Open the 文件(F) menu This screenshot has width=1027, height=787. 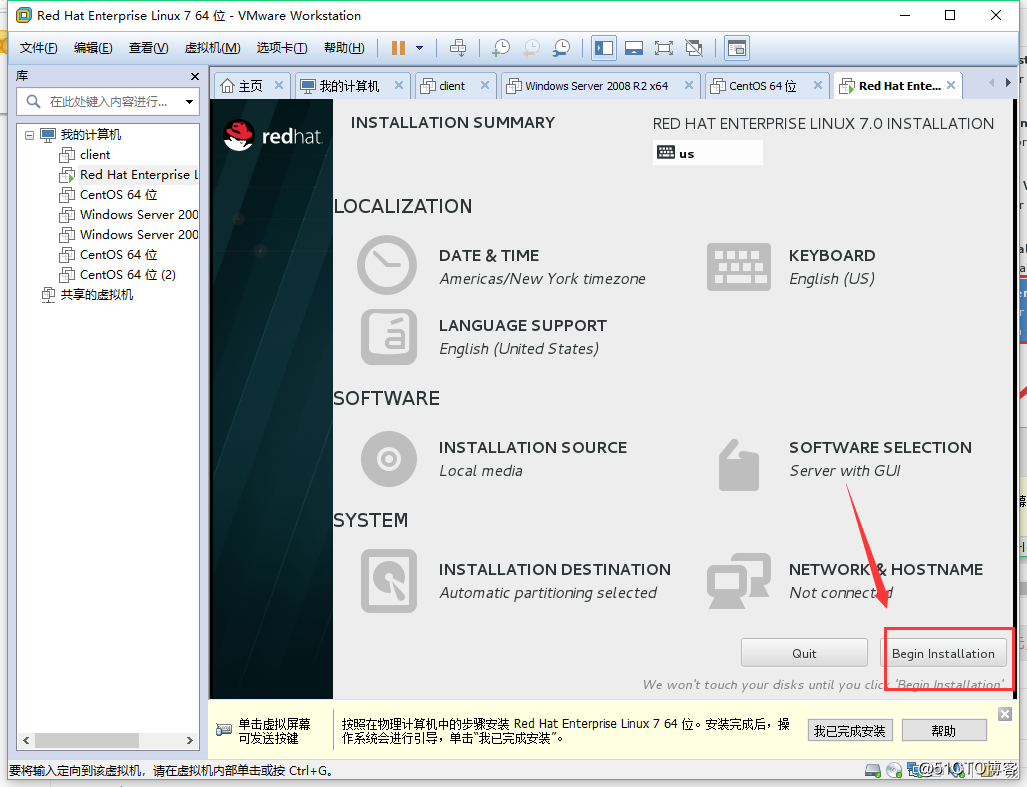tap(39, 48)
